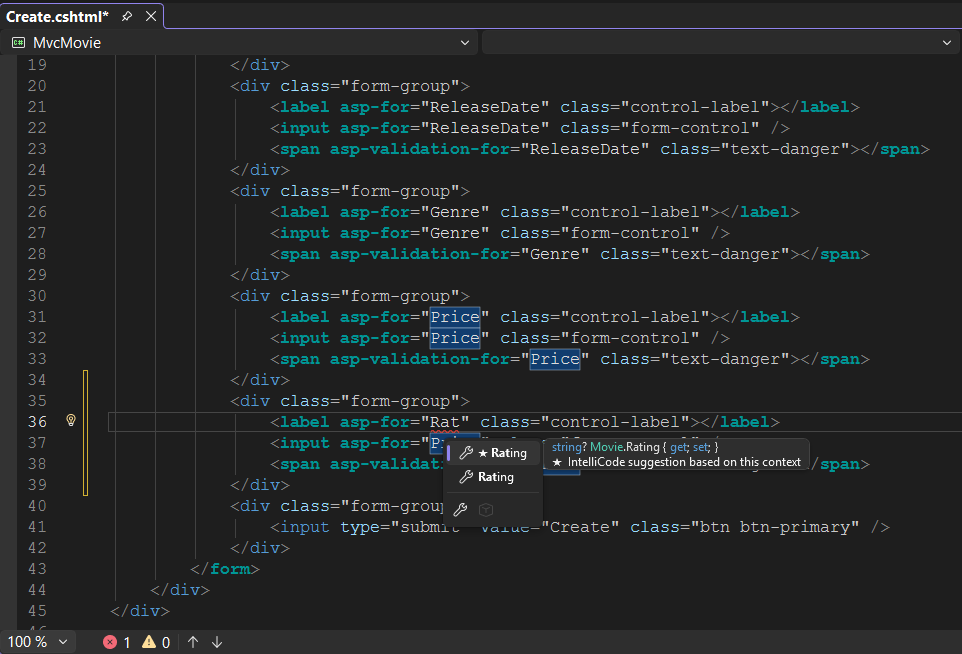962x654 pixels.
Task: Click highlighted "Price" in input on line 32
Action: pyautogui.click(x=455, y=338)
